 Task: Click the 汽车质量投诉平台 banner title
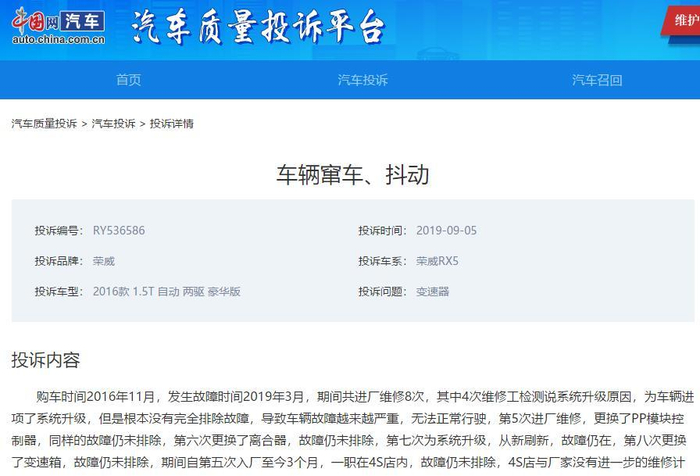click(258, 28)
